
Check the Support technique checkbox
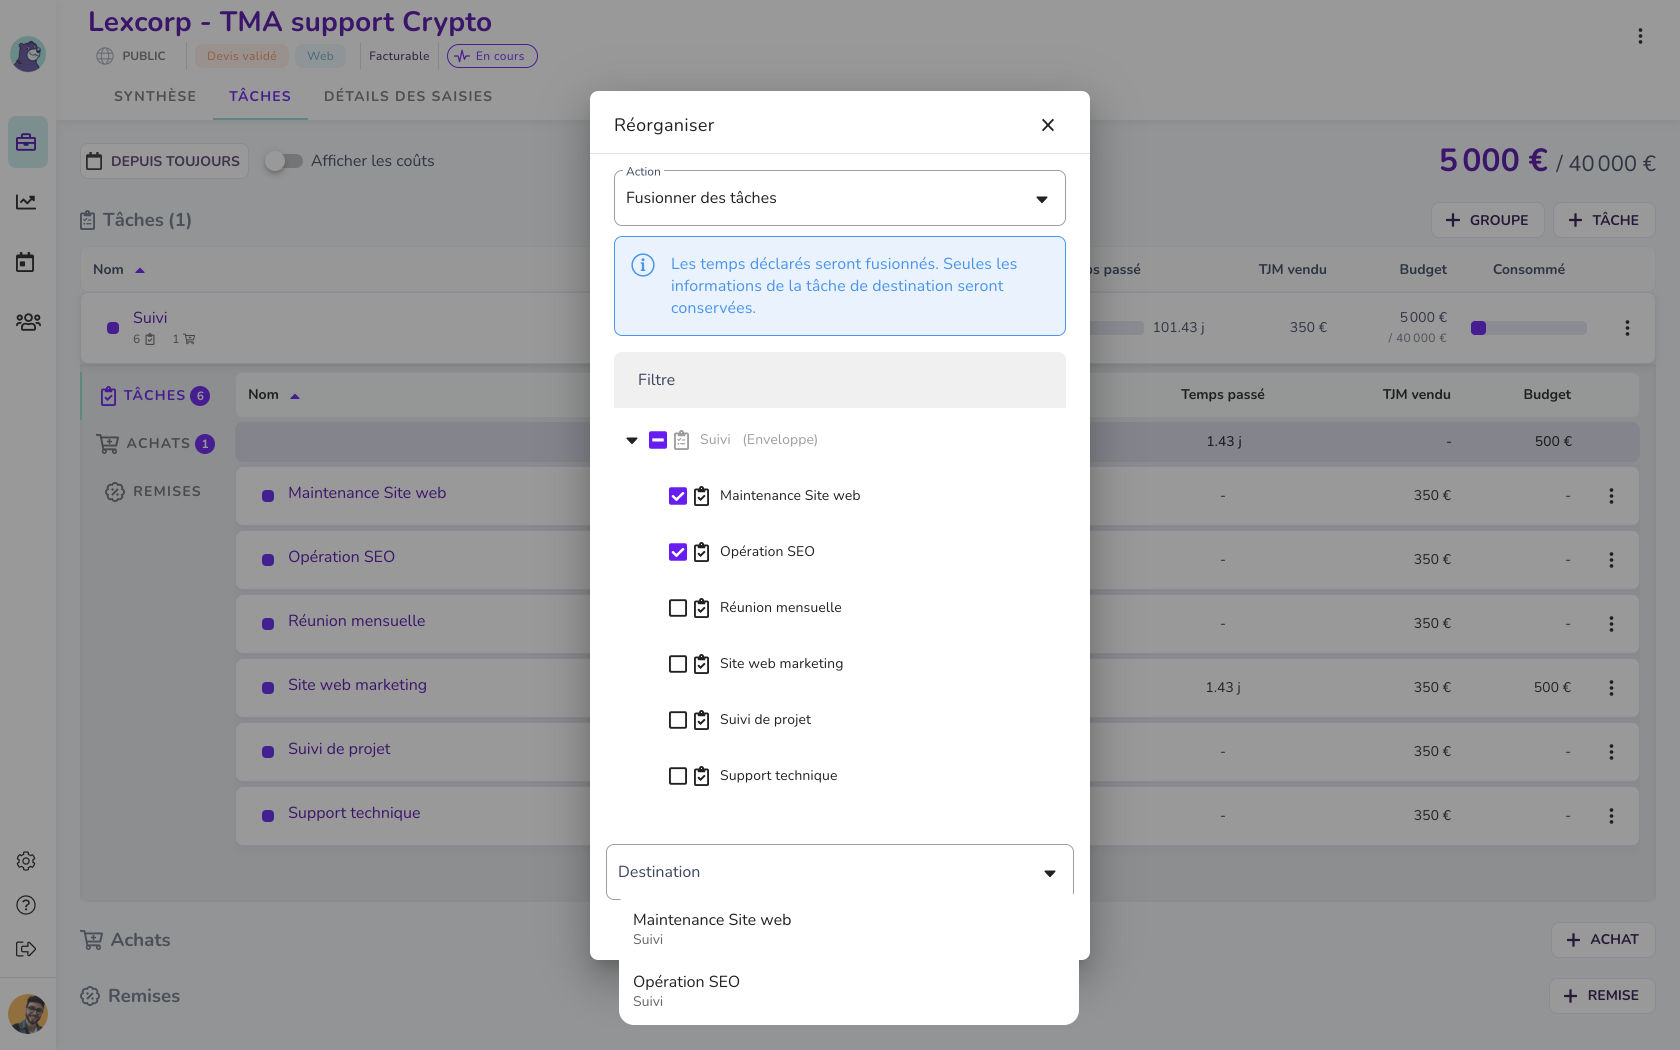[x=678, y=776]
